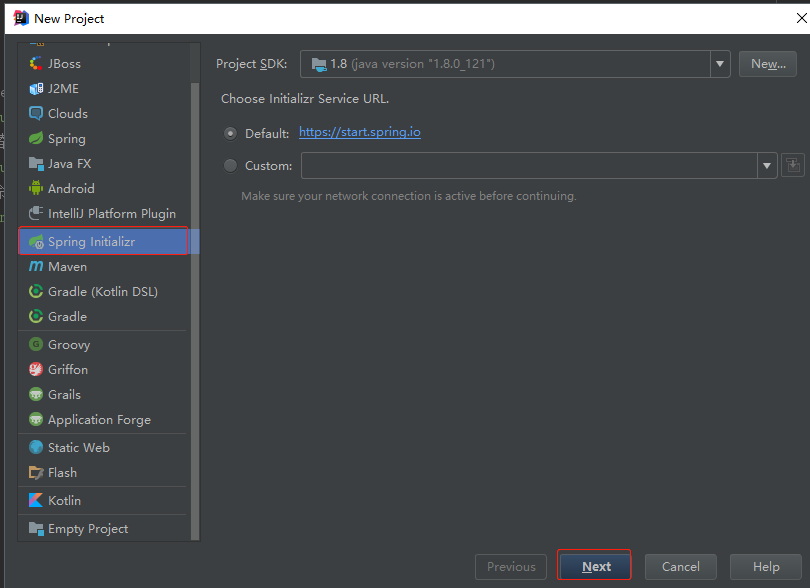Click the Application Forge label text
The width and height of the screenshot is (810, 588).
99,420
